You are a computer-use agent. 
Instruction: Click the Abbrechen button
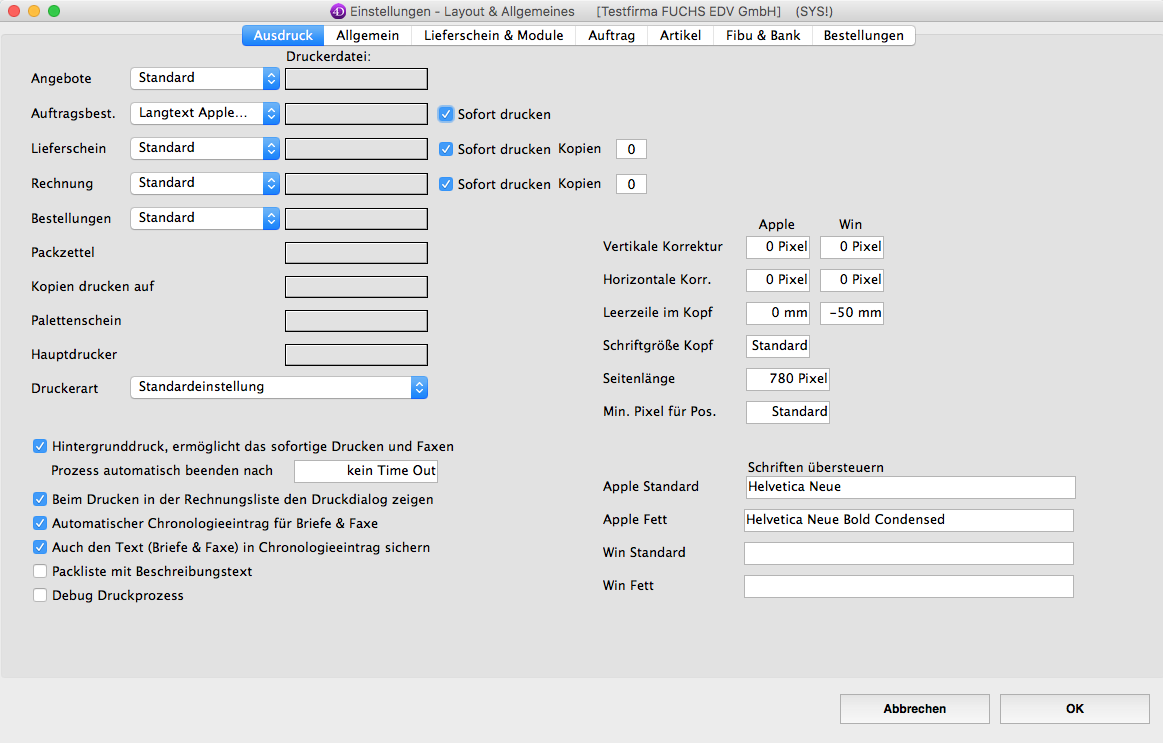pos(914,709)
